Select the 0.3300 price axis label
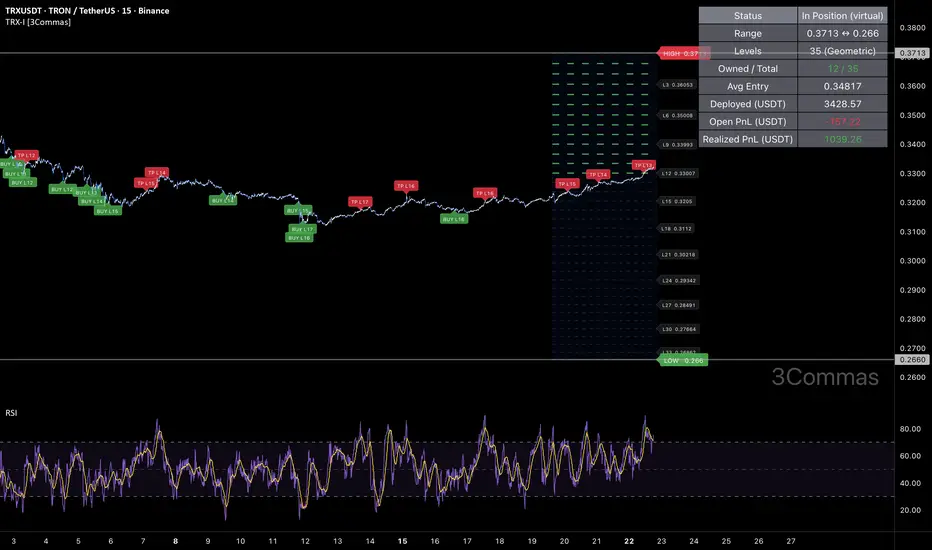 click(912, 174)
